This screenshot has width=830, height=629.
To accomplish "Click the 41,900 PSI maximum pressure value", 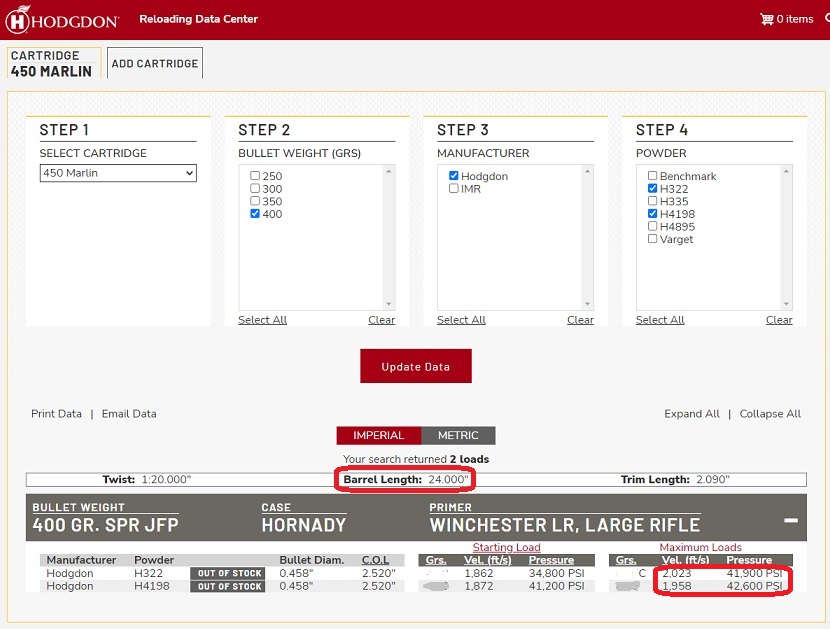I will point(754,573).
